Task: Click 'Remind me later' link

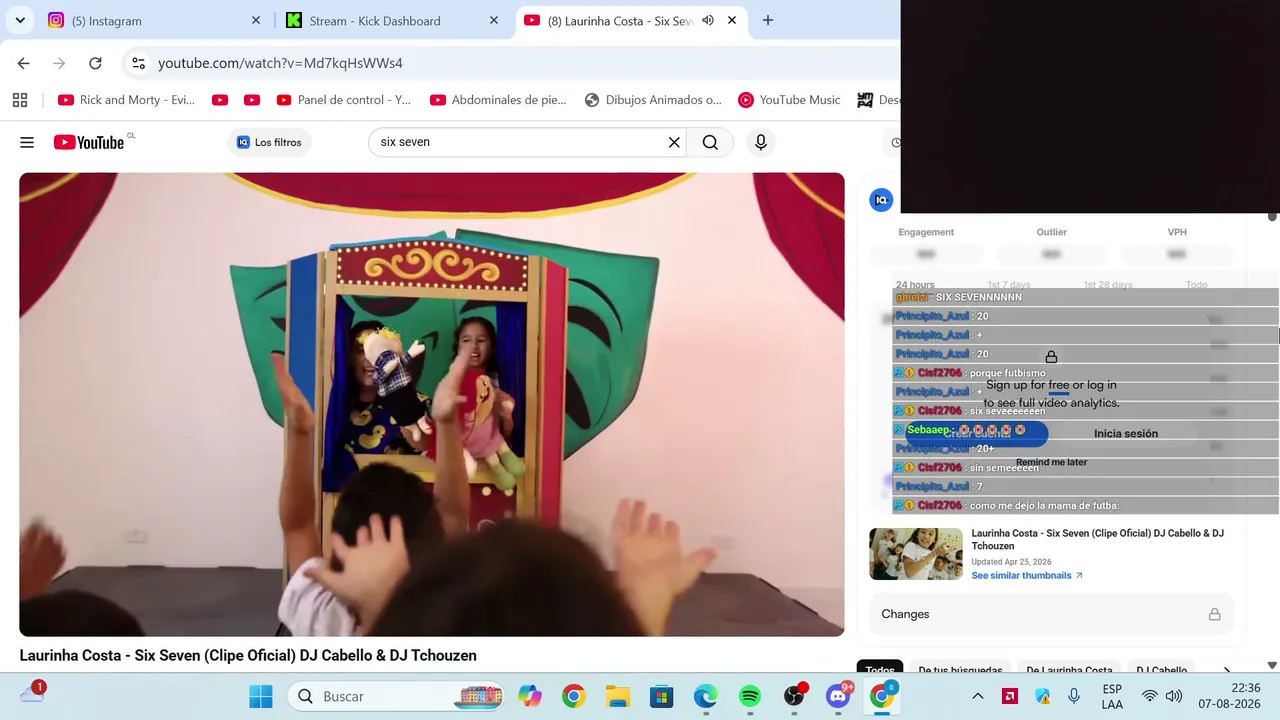Action: pyautogui.click(x=1051, y=462)
